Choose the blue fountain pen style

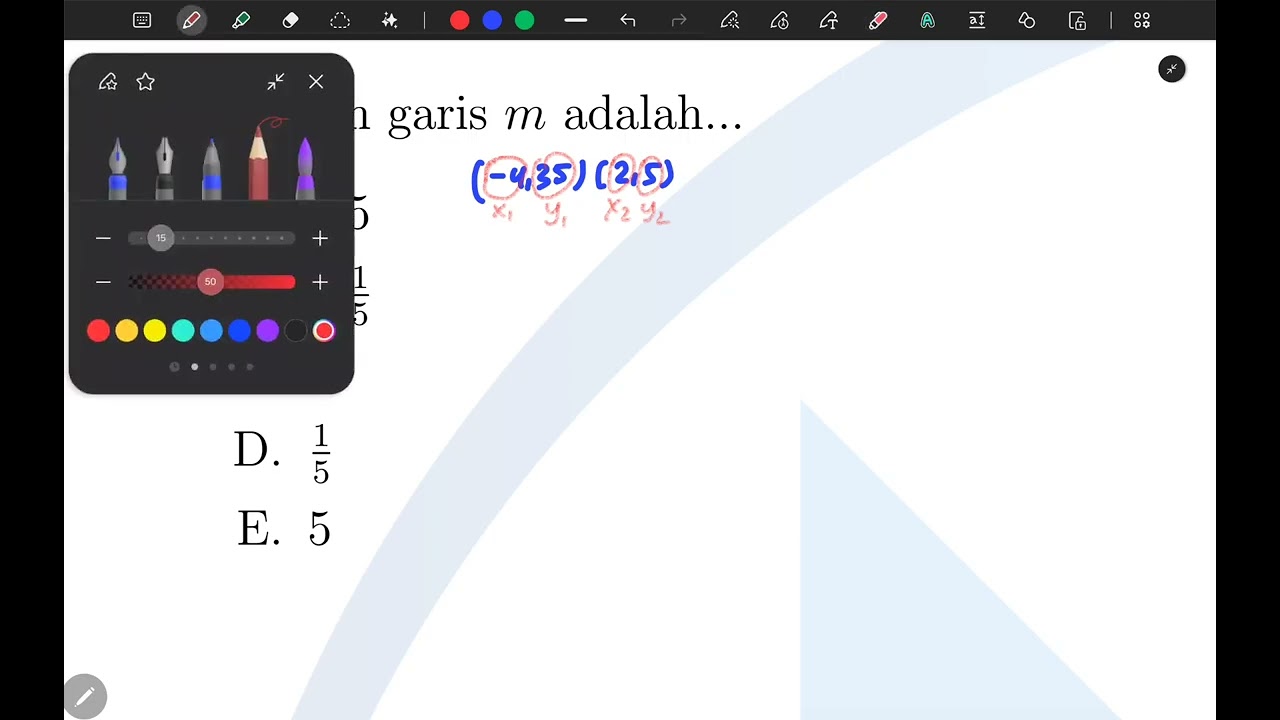click(118, 168)
